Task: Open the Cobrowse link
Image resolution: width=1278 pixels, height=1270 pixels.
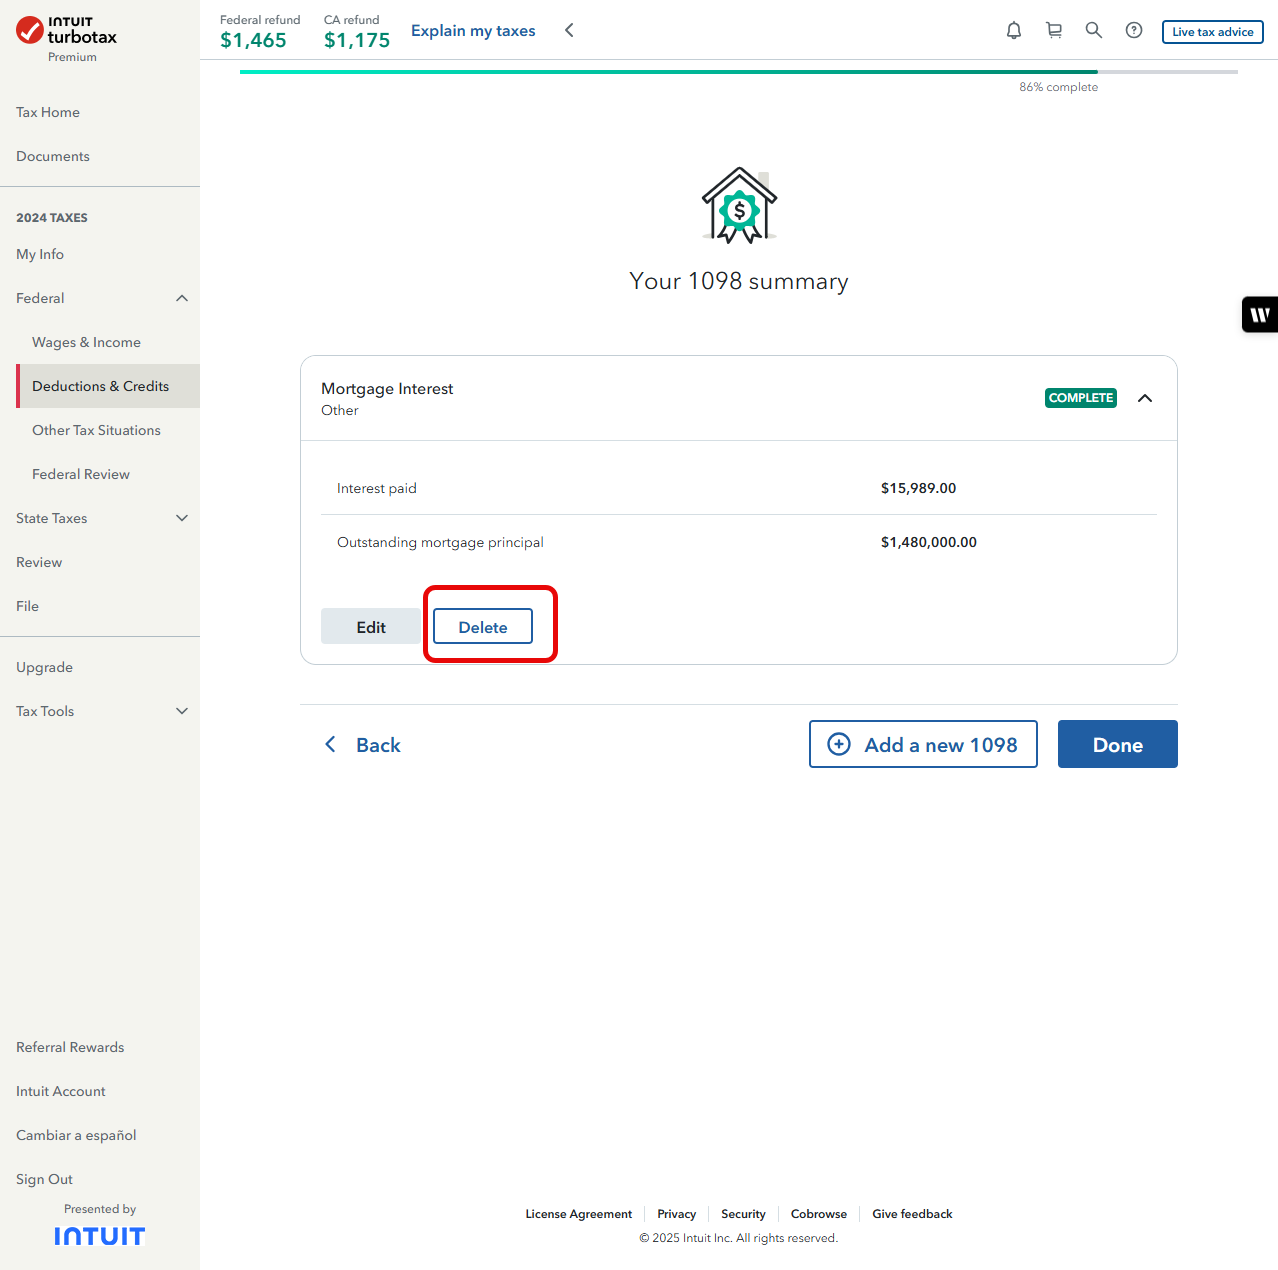Action: (x=819, y=1214)
